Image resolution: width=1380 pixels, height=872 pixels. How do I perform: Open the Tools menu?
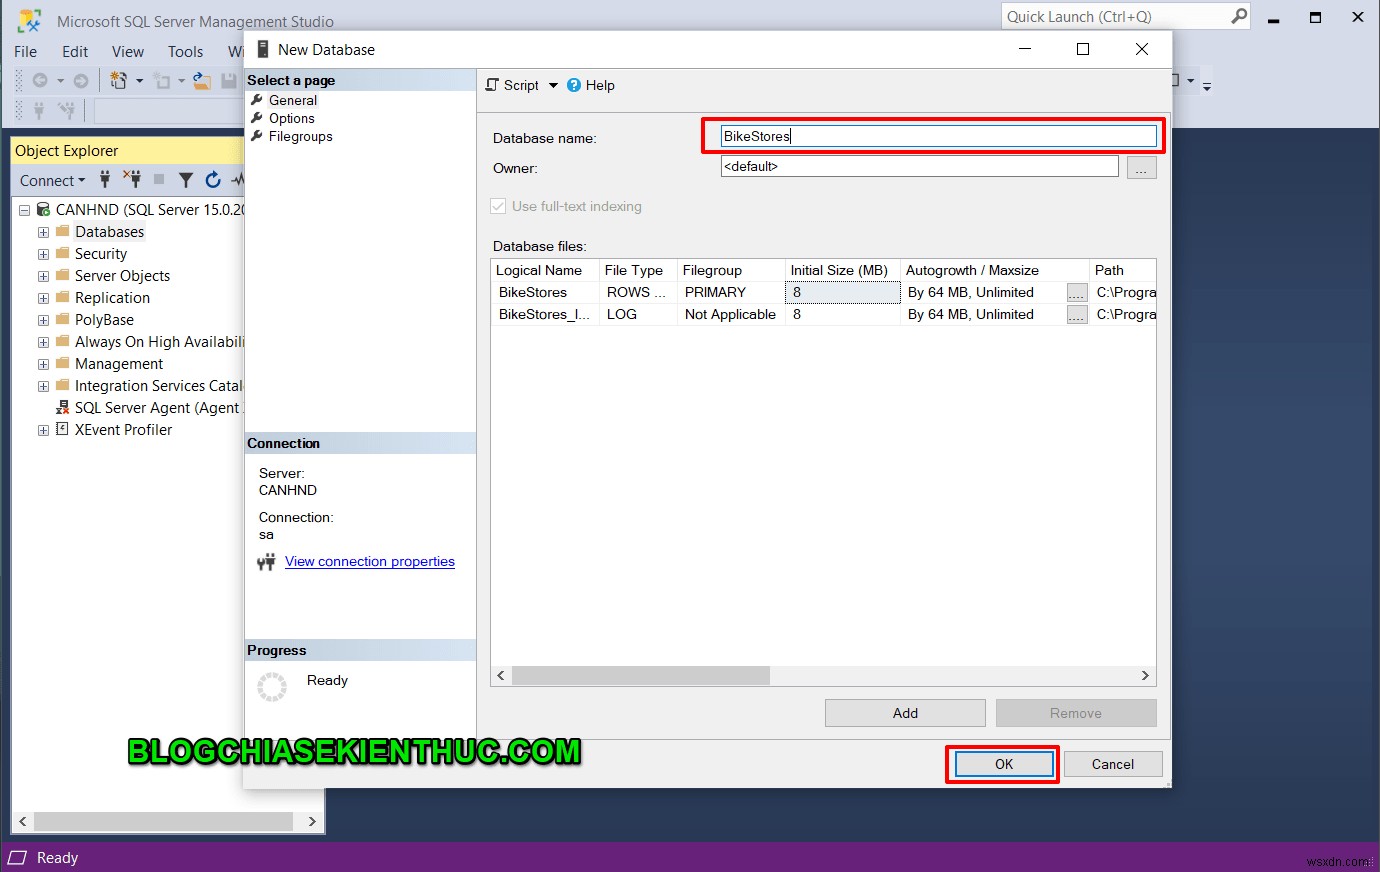click(185, 51)
